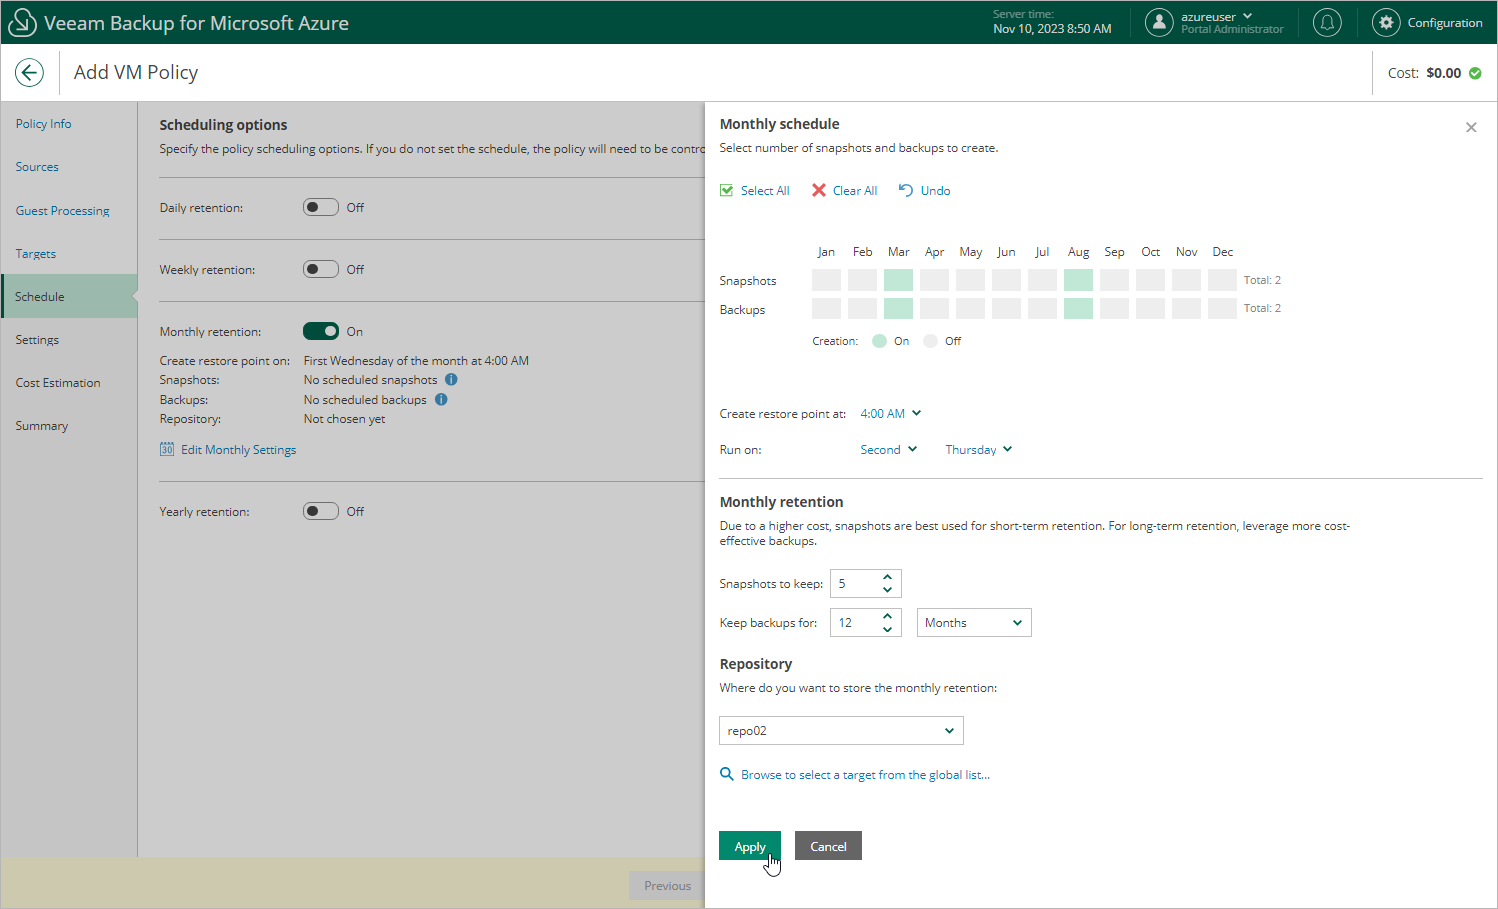
Task: Open Configuration gear icon
Action: [1386, 22]
